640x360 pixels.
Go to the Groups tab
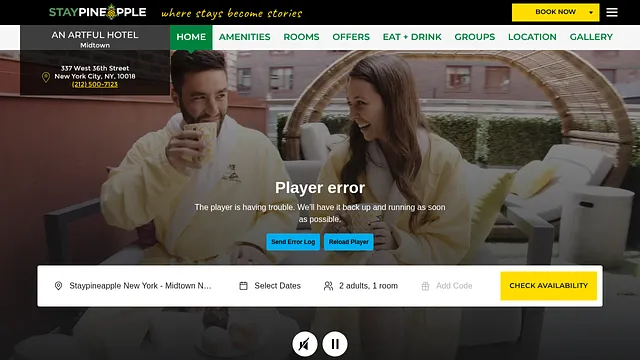pos(475,37)
